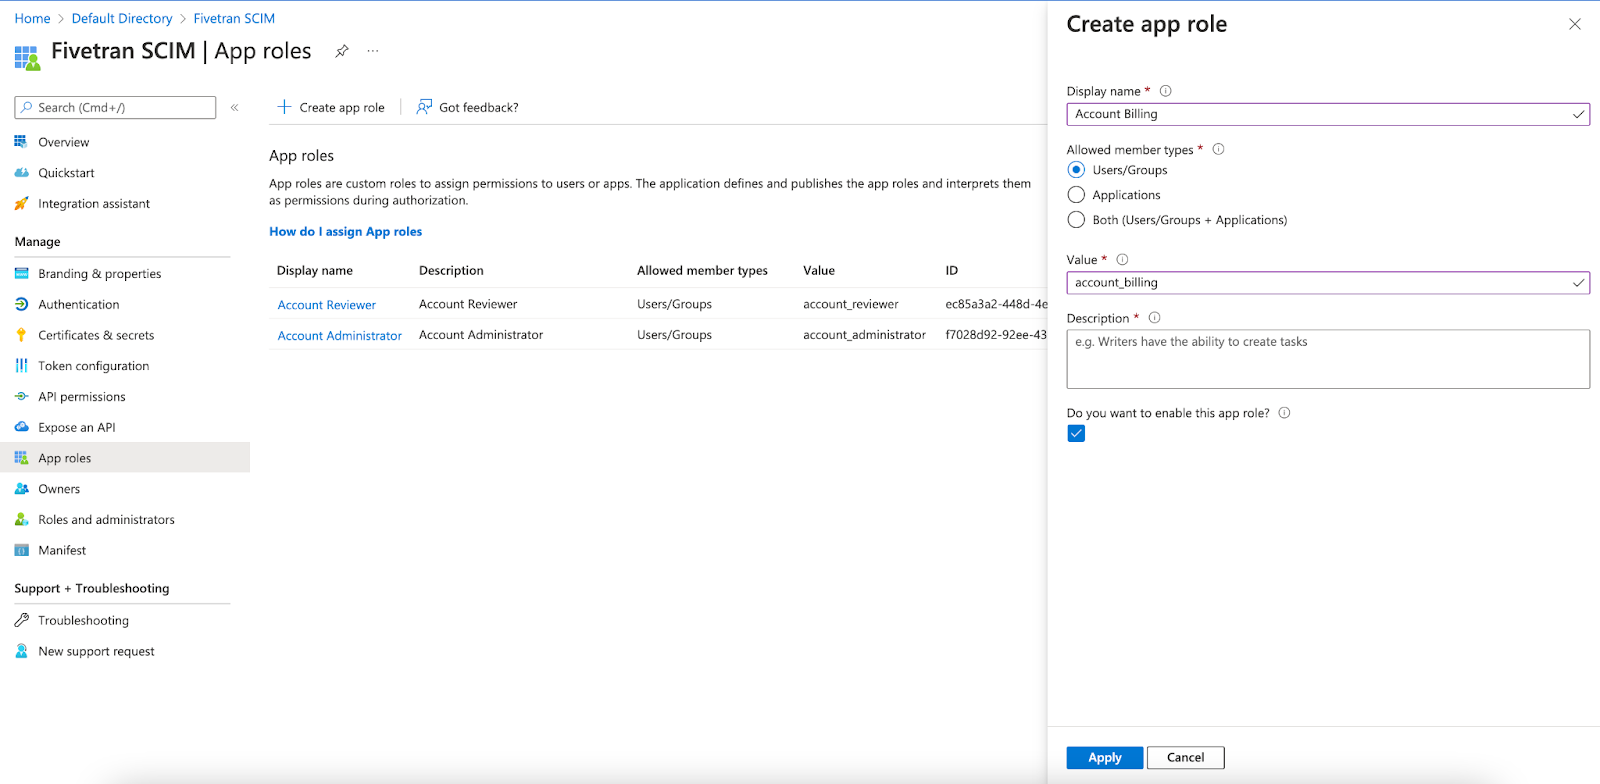The image size is (1600, 784).
Task: Go to Default Directory breadcrumb
Action: pos(122,18)
